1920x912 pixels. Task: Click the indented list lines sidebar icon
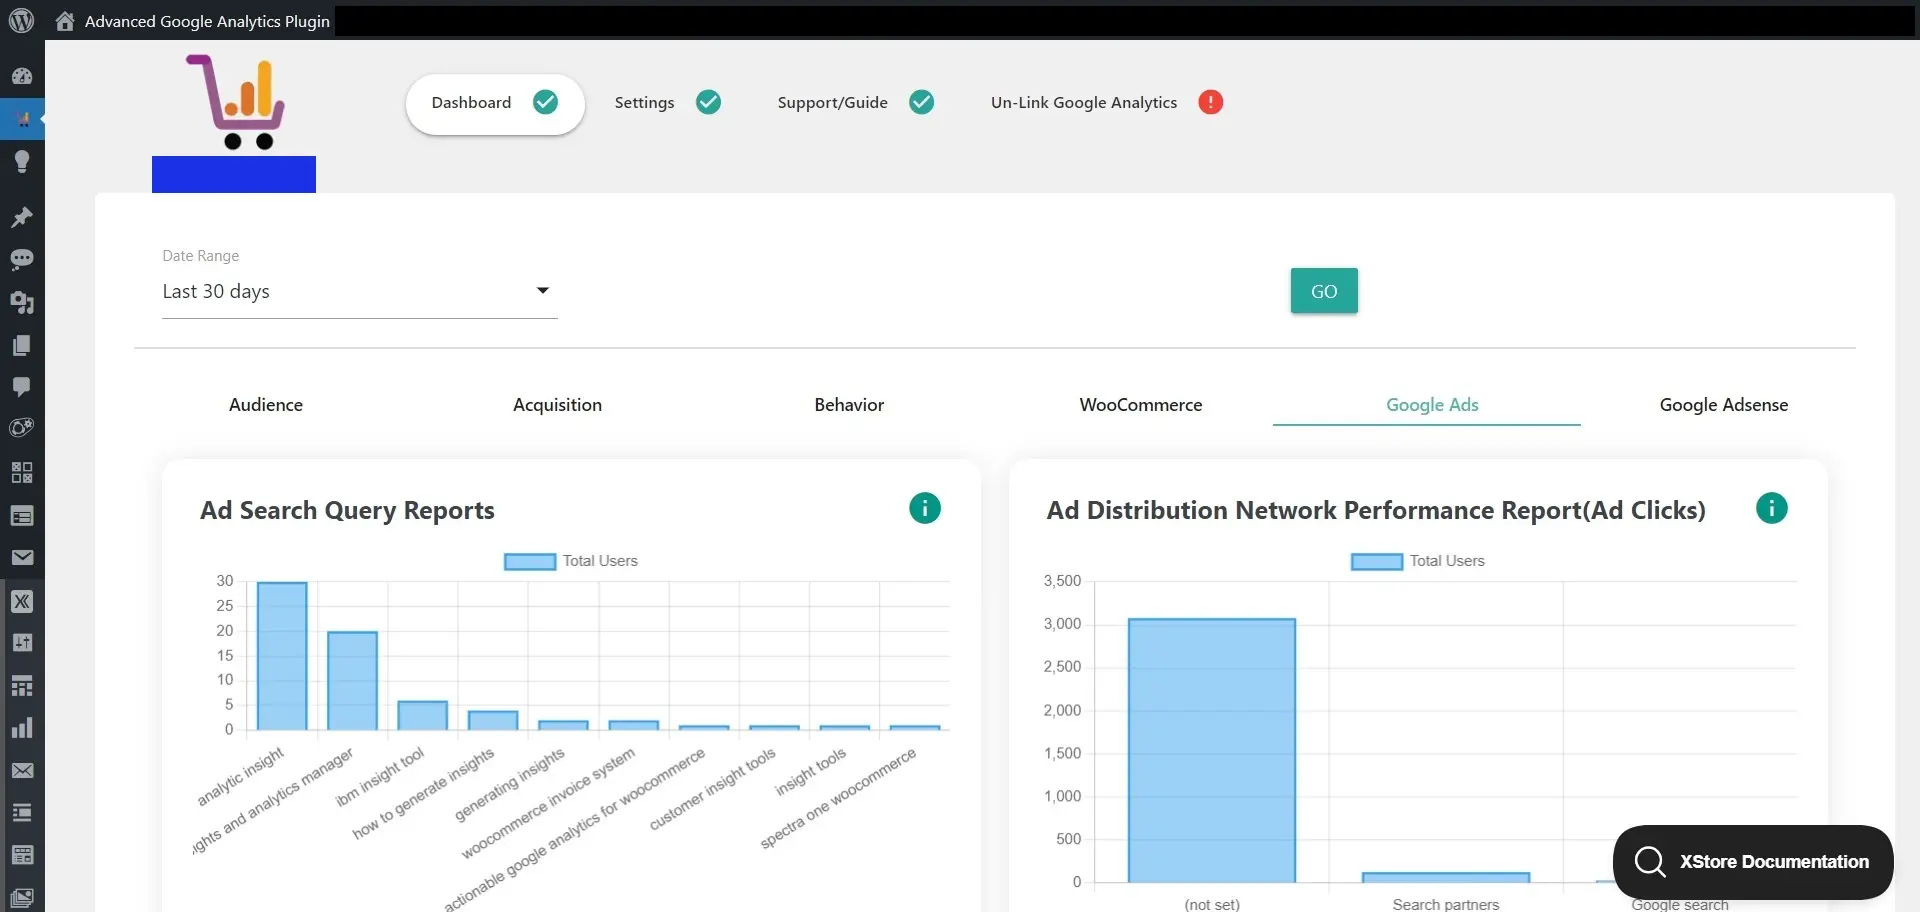click(x=22, y=813)
